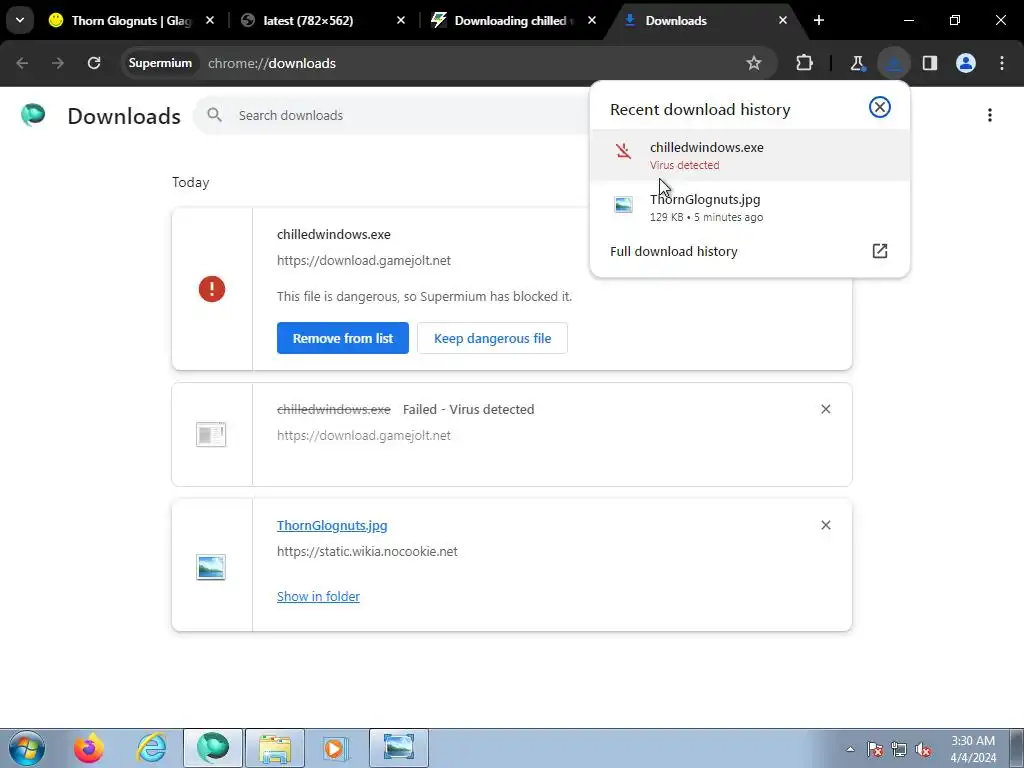
Task: Select ThornGlognuts.jpg in recent download history
Action: click(750, 208)
